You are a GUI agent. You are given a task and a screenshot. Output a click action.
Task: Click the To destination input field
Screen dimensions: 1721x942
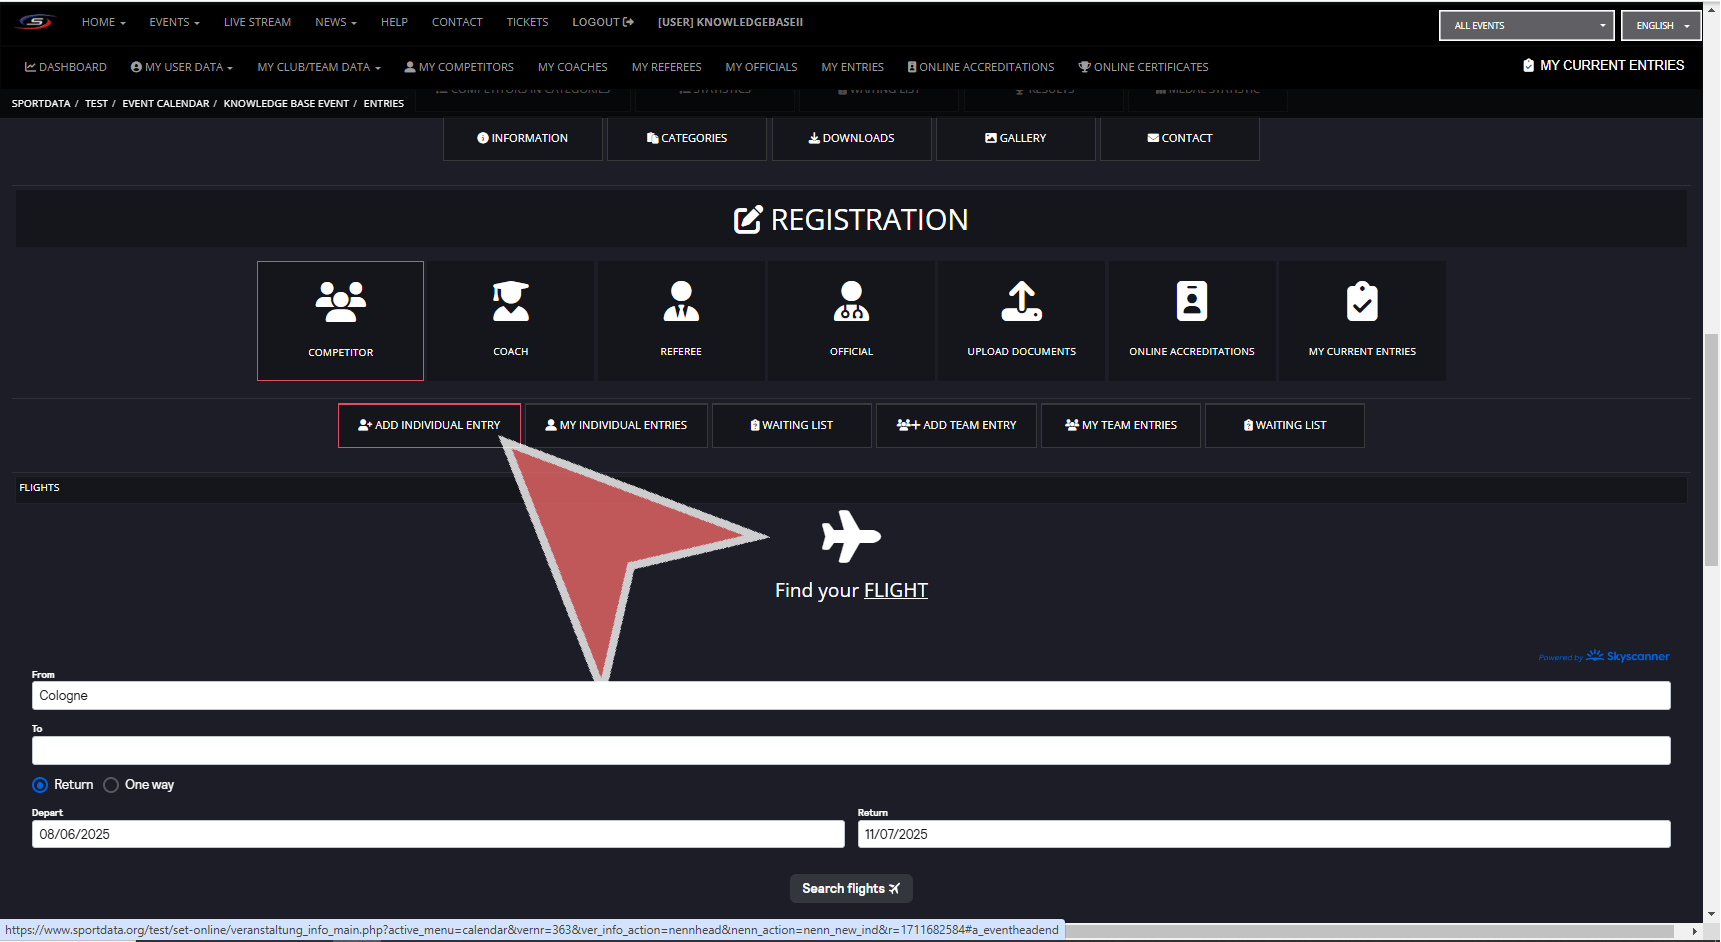point(850,750)
